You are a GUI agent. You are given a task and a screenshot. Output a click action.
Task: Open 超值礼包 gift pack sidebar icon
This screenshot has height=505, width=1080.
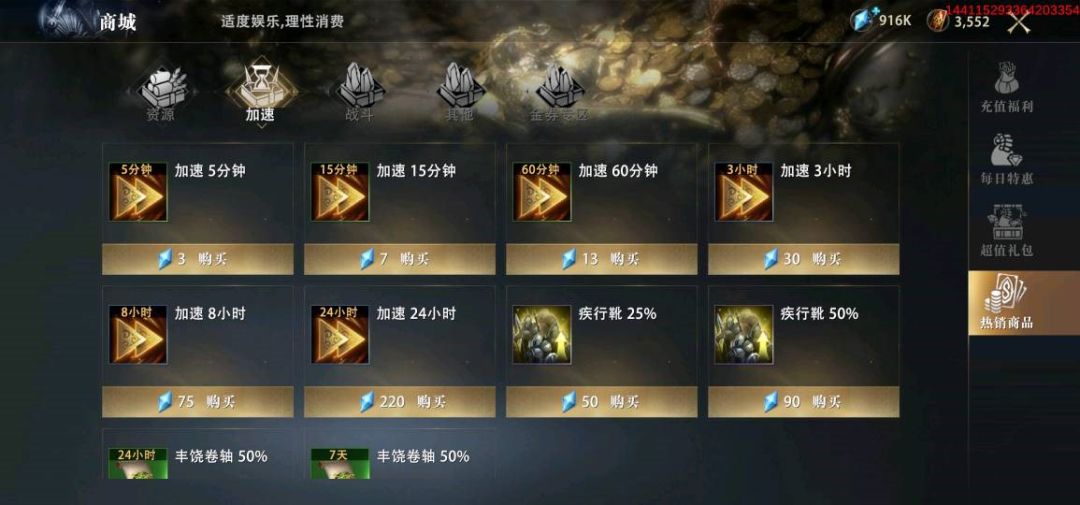1006,231
